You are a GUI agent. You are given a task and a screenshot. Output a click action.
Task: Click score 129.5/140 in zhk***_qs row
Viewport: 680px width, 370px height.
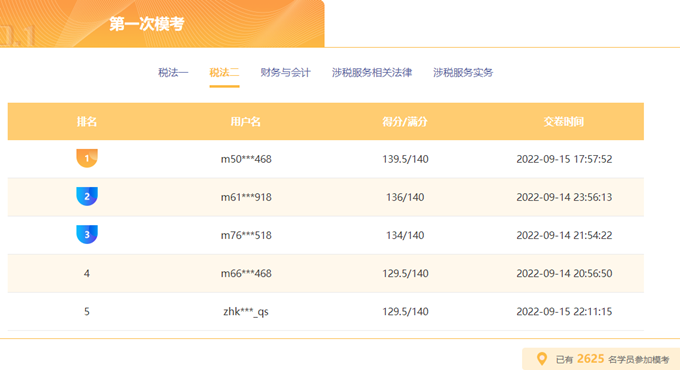[405, 312]
